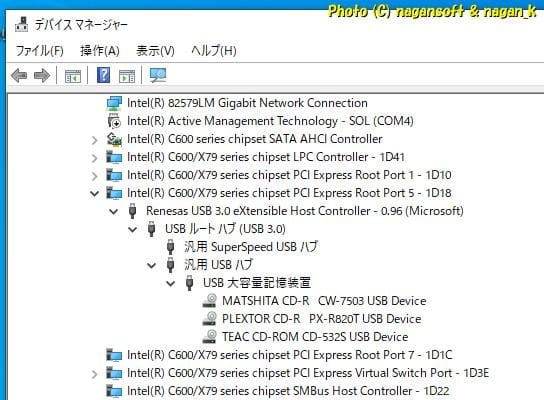Click the blue question-mark Help toolbar icon

[103, 75]
